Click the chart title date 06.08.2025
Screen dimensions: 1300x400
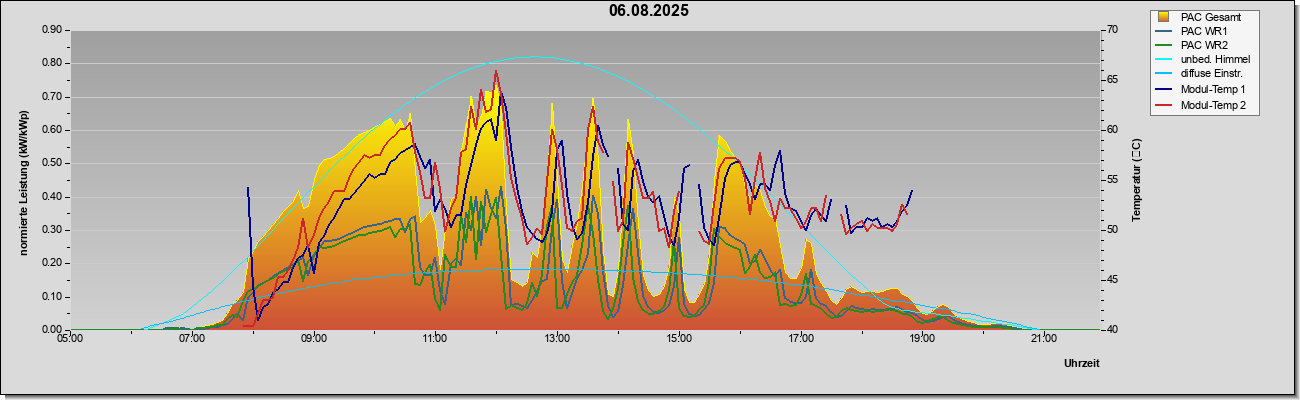[648, 11]
